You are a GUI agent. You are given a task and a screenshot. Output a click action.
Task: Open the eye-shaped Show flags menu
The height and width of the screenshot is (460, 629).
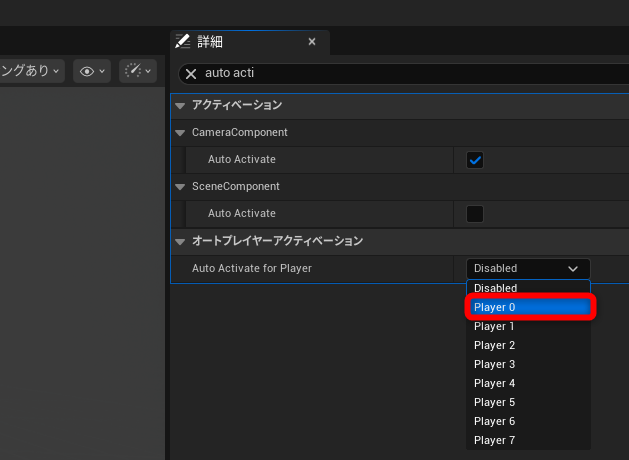91,71
